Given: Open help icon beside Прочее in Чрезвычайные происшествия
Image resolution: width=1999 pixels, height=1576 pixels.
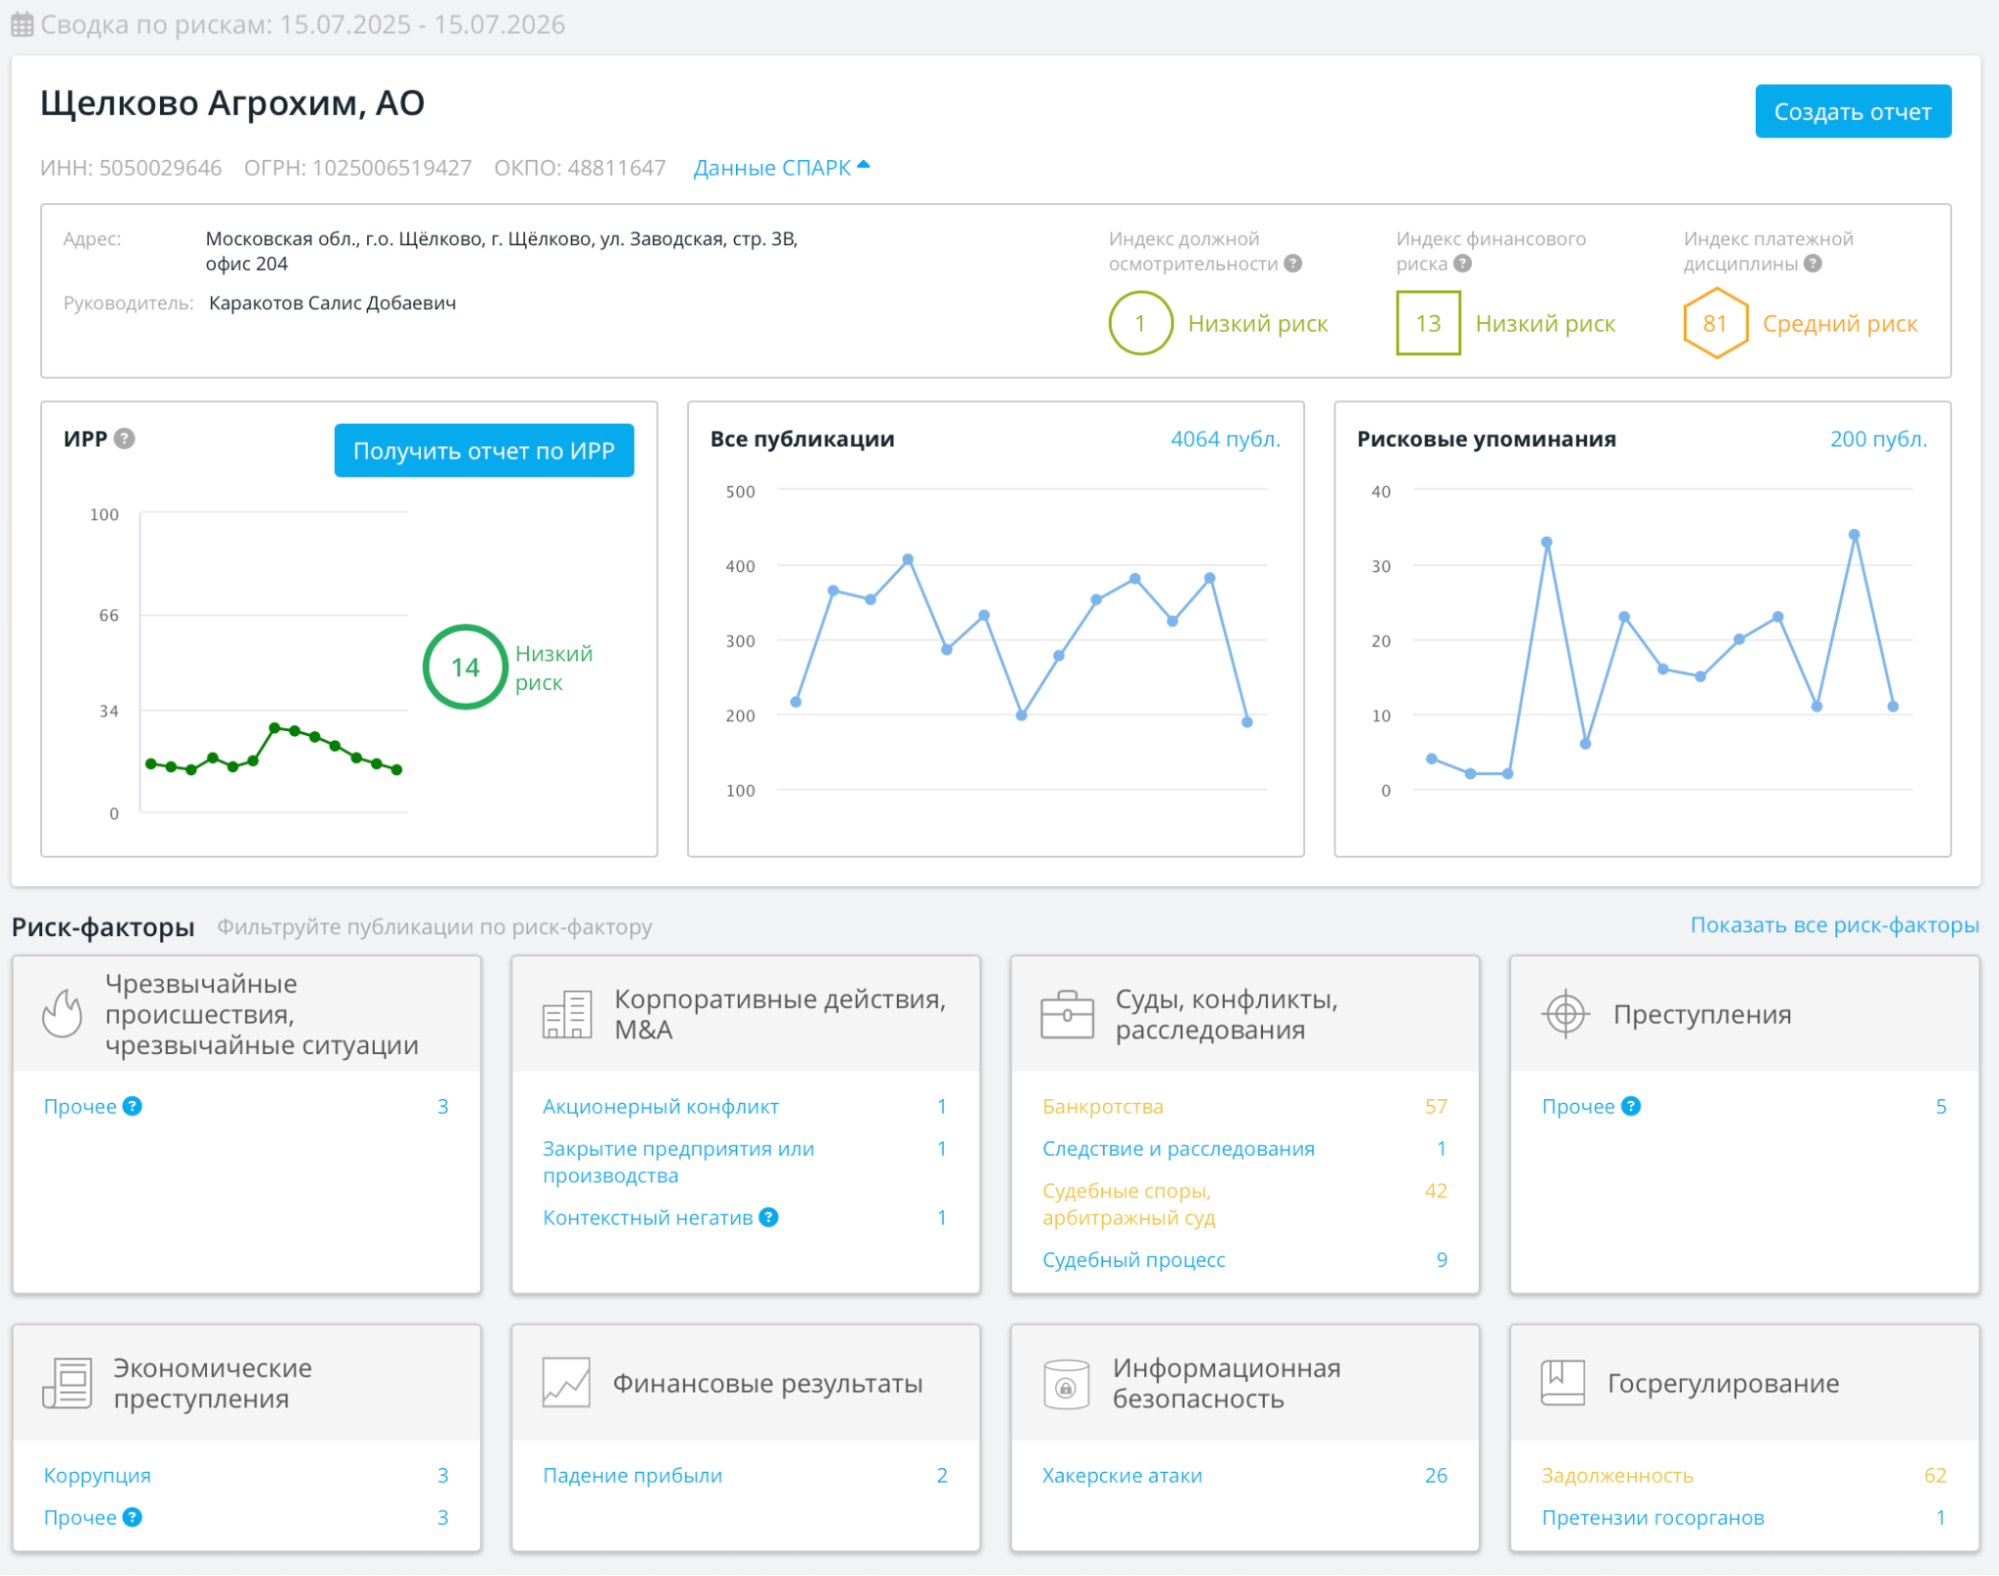Looking at the screenshot, I should tap(132, 1106).
